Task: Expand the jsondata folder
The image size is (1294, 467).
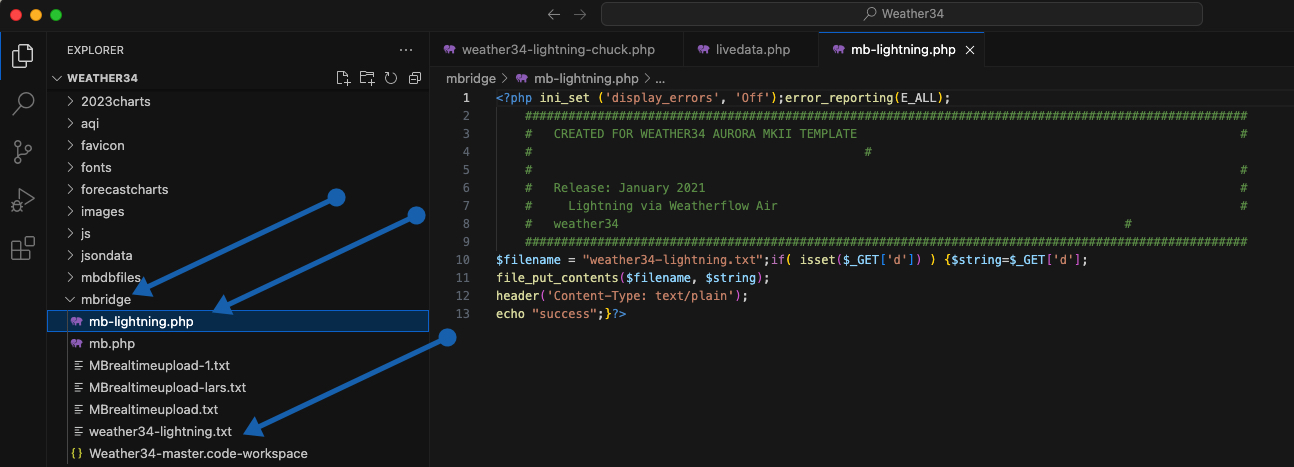Action: (x=106, y=255)
